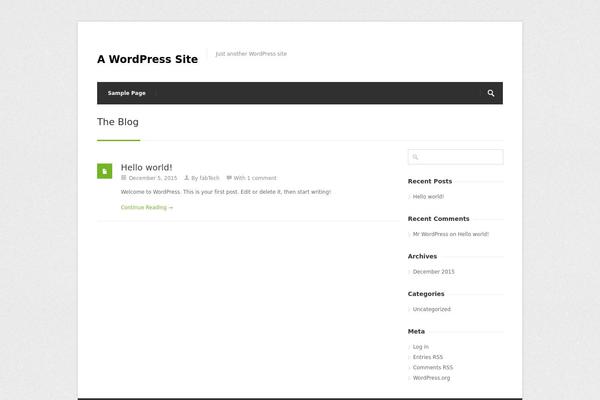
Task: Open the Sample Page menu item
Action: [x=127, y=93]
